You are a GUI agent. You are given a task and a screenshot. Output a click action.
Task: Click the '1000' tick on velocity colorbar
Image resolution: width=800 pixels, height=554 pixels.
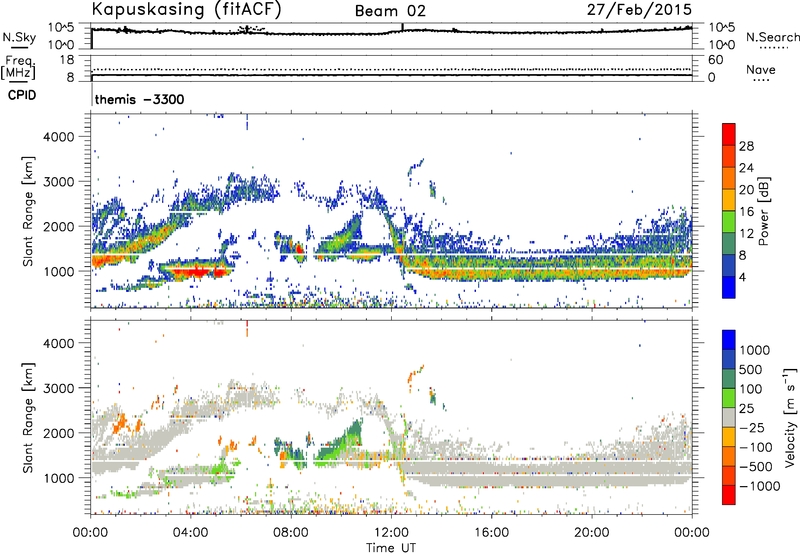[755, 350]
